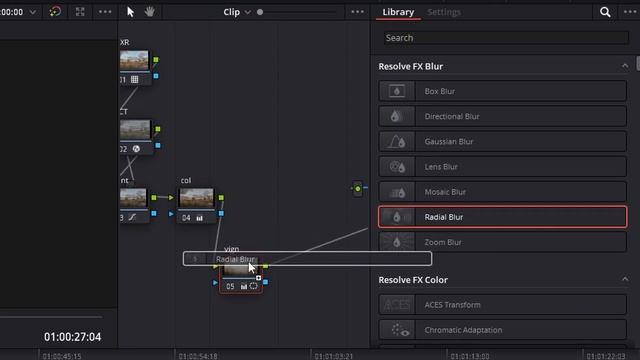
Task: Select Gaussian Blur effect
Action: pos(502,142)
